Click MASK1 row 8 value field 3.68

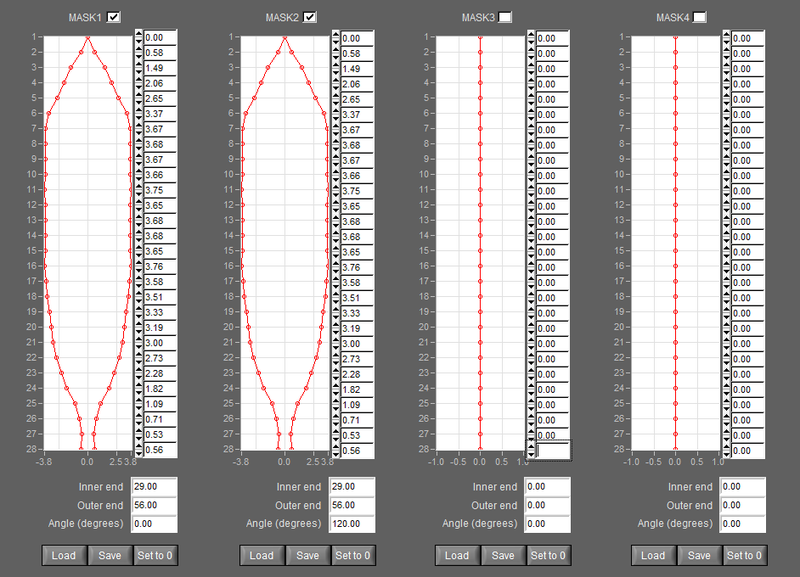pos(160,144)
